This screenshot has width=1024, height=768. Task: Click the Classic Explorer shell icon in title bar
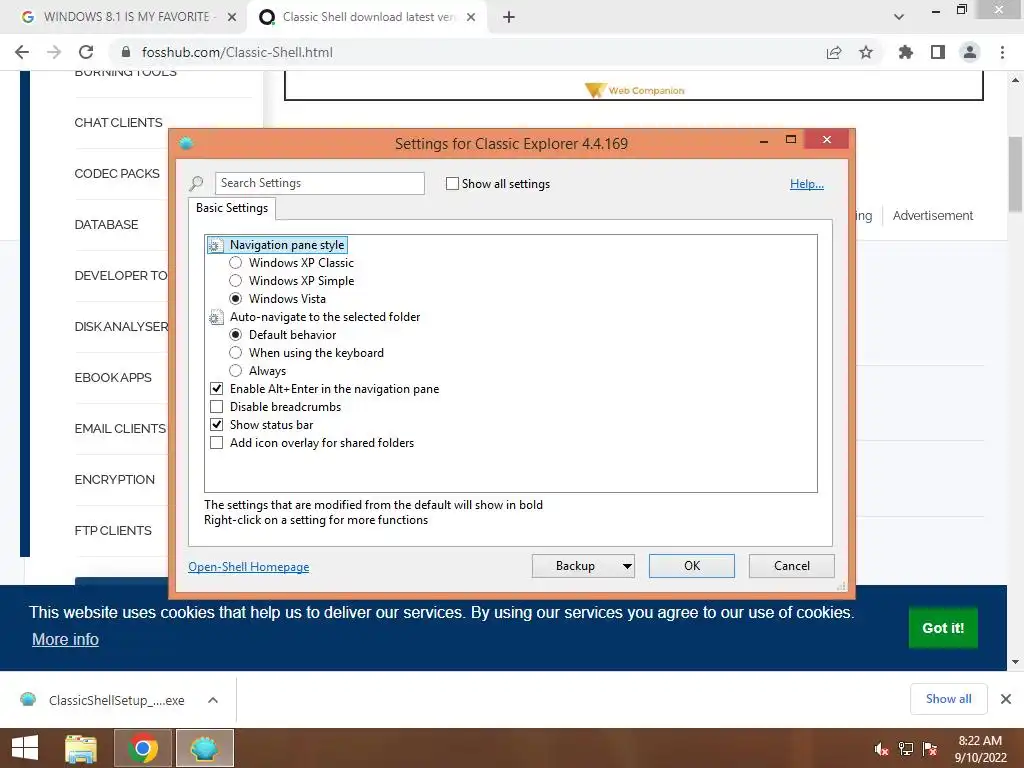pyautogui.click(x=186, y=143)
